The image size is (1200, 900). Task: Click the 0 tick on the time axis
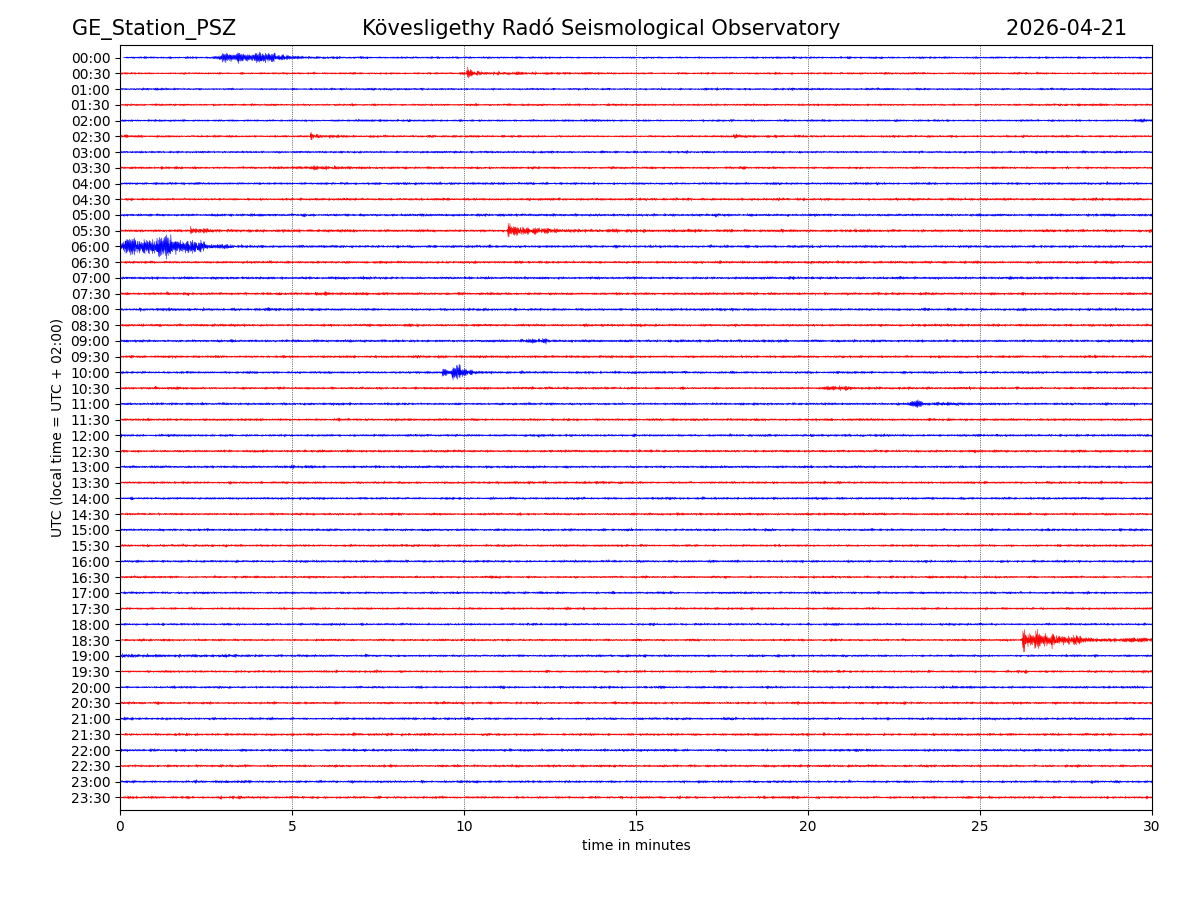(x=120, y=826)
